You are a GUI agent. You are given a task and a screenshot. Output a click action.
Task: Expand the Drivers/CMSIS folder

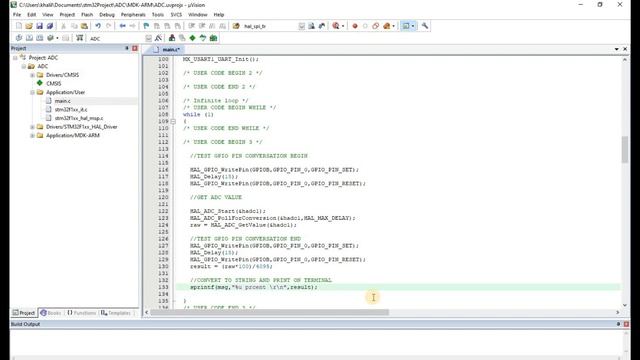coord(32,75)
